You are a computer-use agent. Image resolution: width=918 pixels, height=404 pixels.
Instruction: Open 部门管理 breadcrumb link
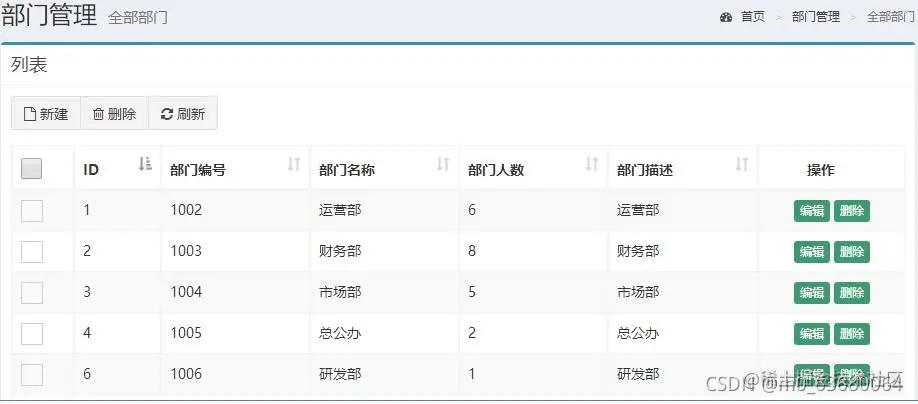pyautogui.click(x=816, y=17)
